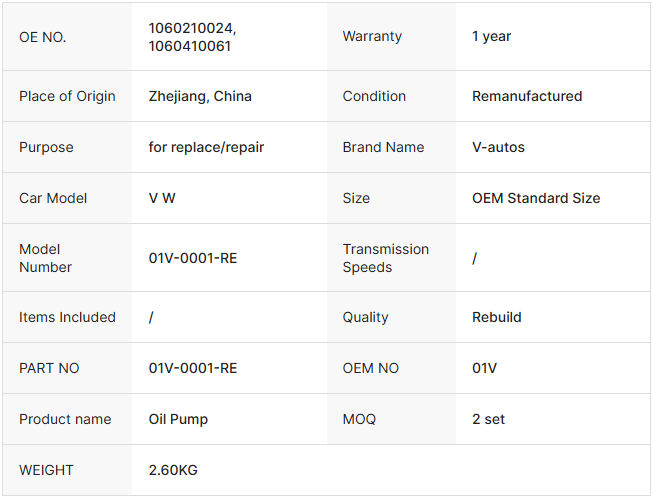Select the 'for replace/repair' purpose value
Image resolution: width=657 pixels, height=502 pixels.
coord(206,148)
